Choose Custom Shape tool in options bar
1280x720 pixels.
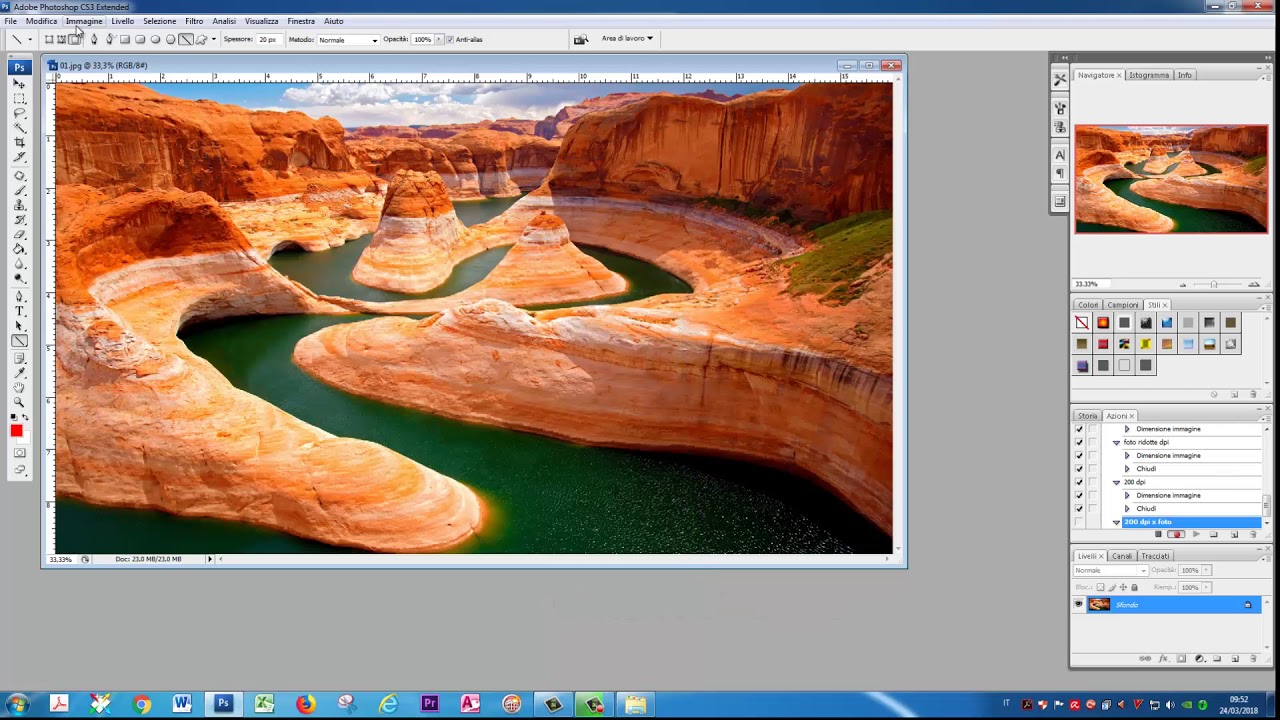pos(201,39)
